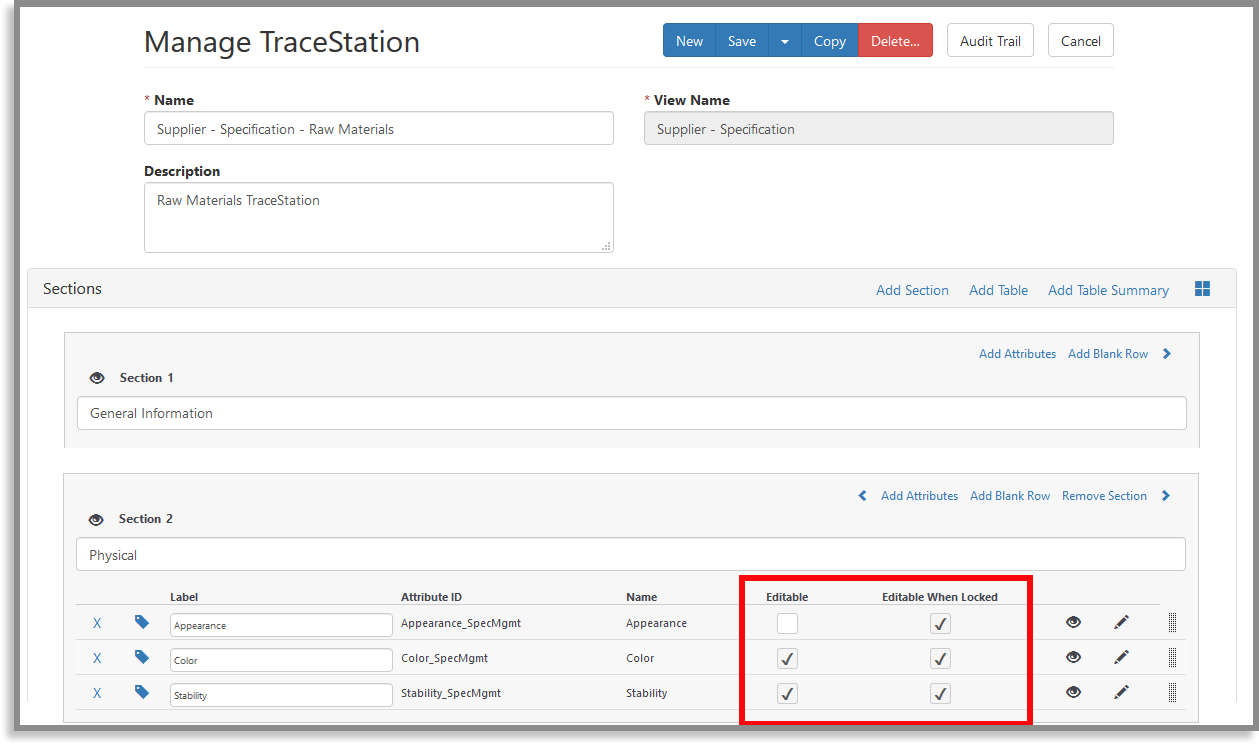This screenshot has height=745, width=1259.
Task: Click the Save button
Action: pos(742,41)
